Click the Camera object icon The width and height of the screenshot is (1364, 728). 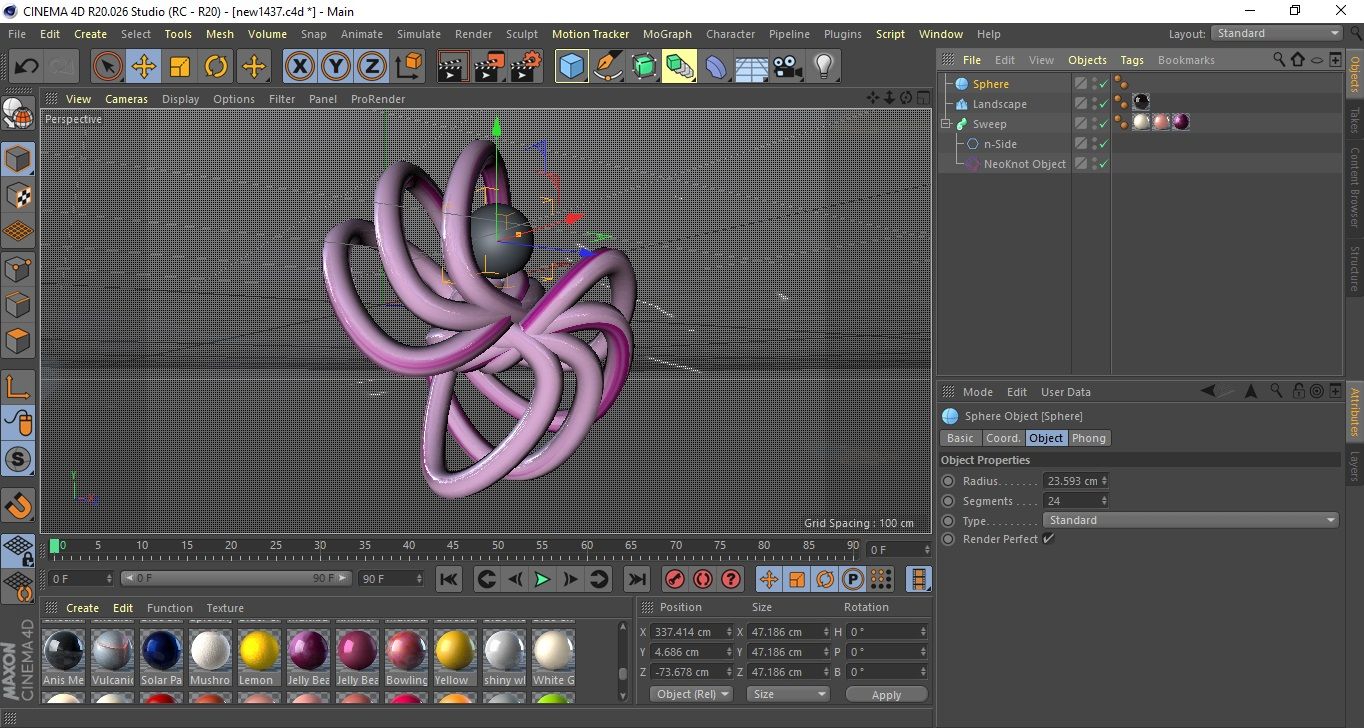pyautogui.click(x=787, y=67)
